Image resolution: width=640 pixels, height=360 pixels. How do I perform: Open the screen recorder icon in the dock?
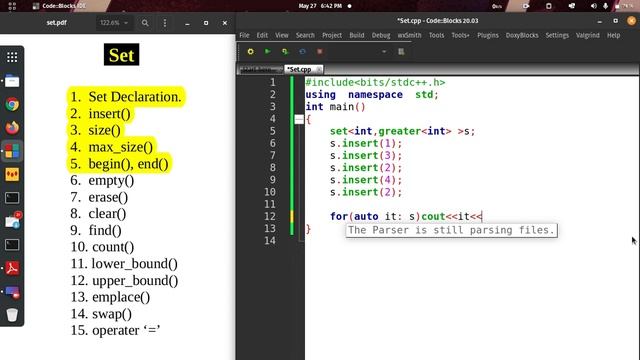coord(12,292)
